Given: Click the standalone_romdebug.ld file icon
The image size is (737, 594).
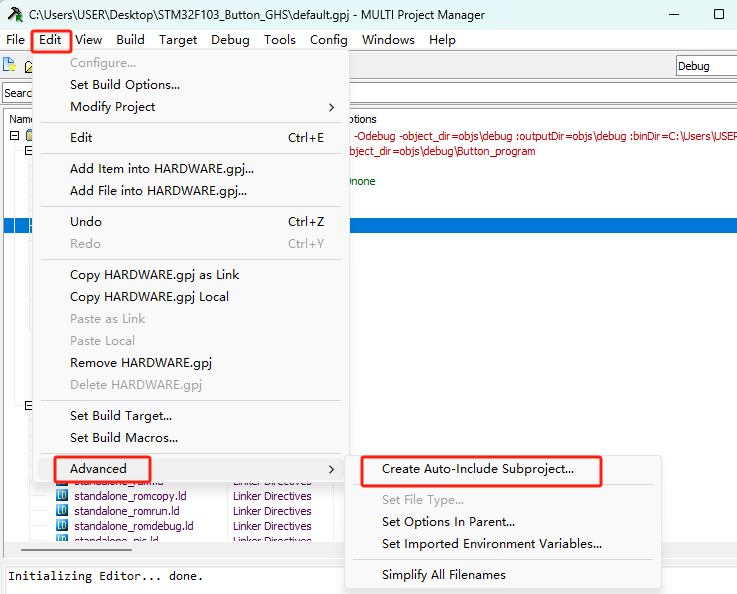Looking at the screenshot, I should point(62,526).
